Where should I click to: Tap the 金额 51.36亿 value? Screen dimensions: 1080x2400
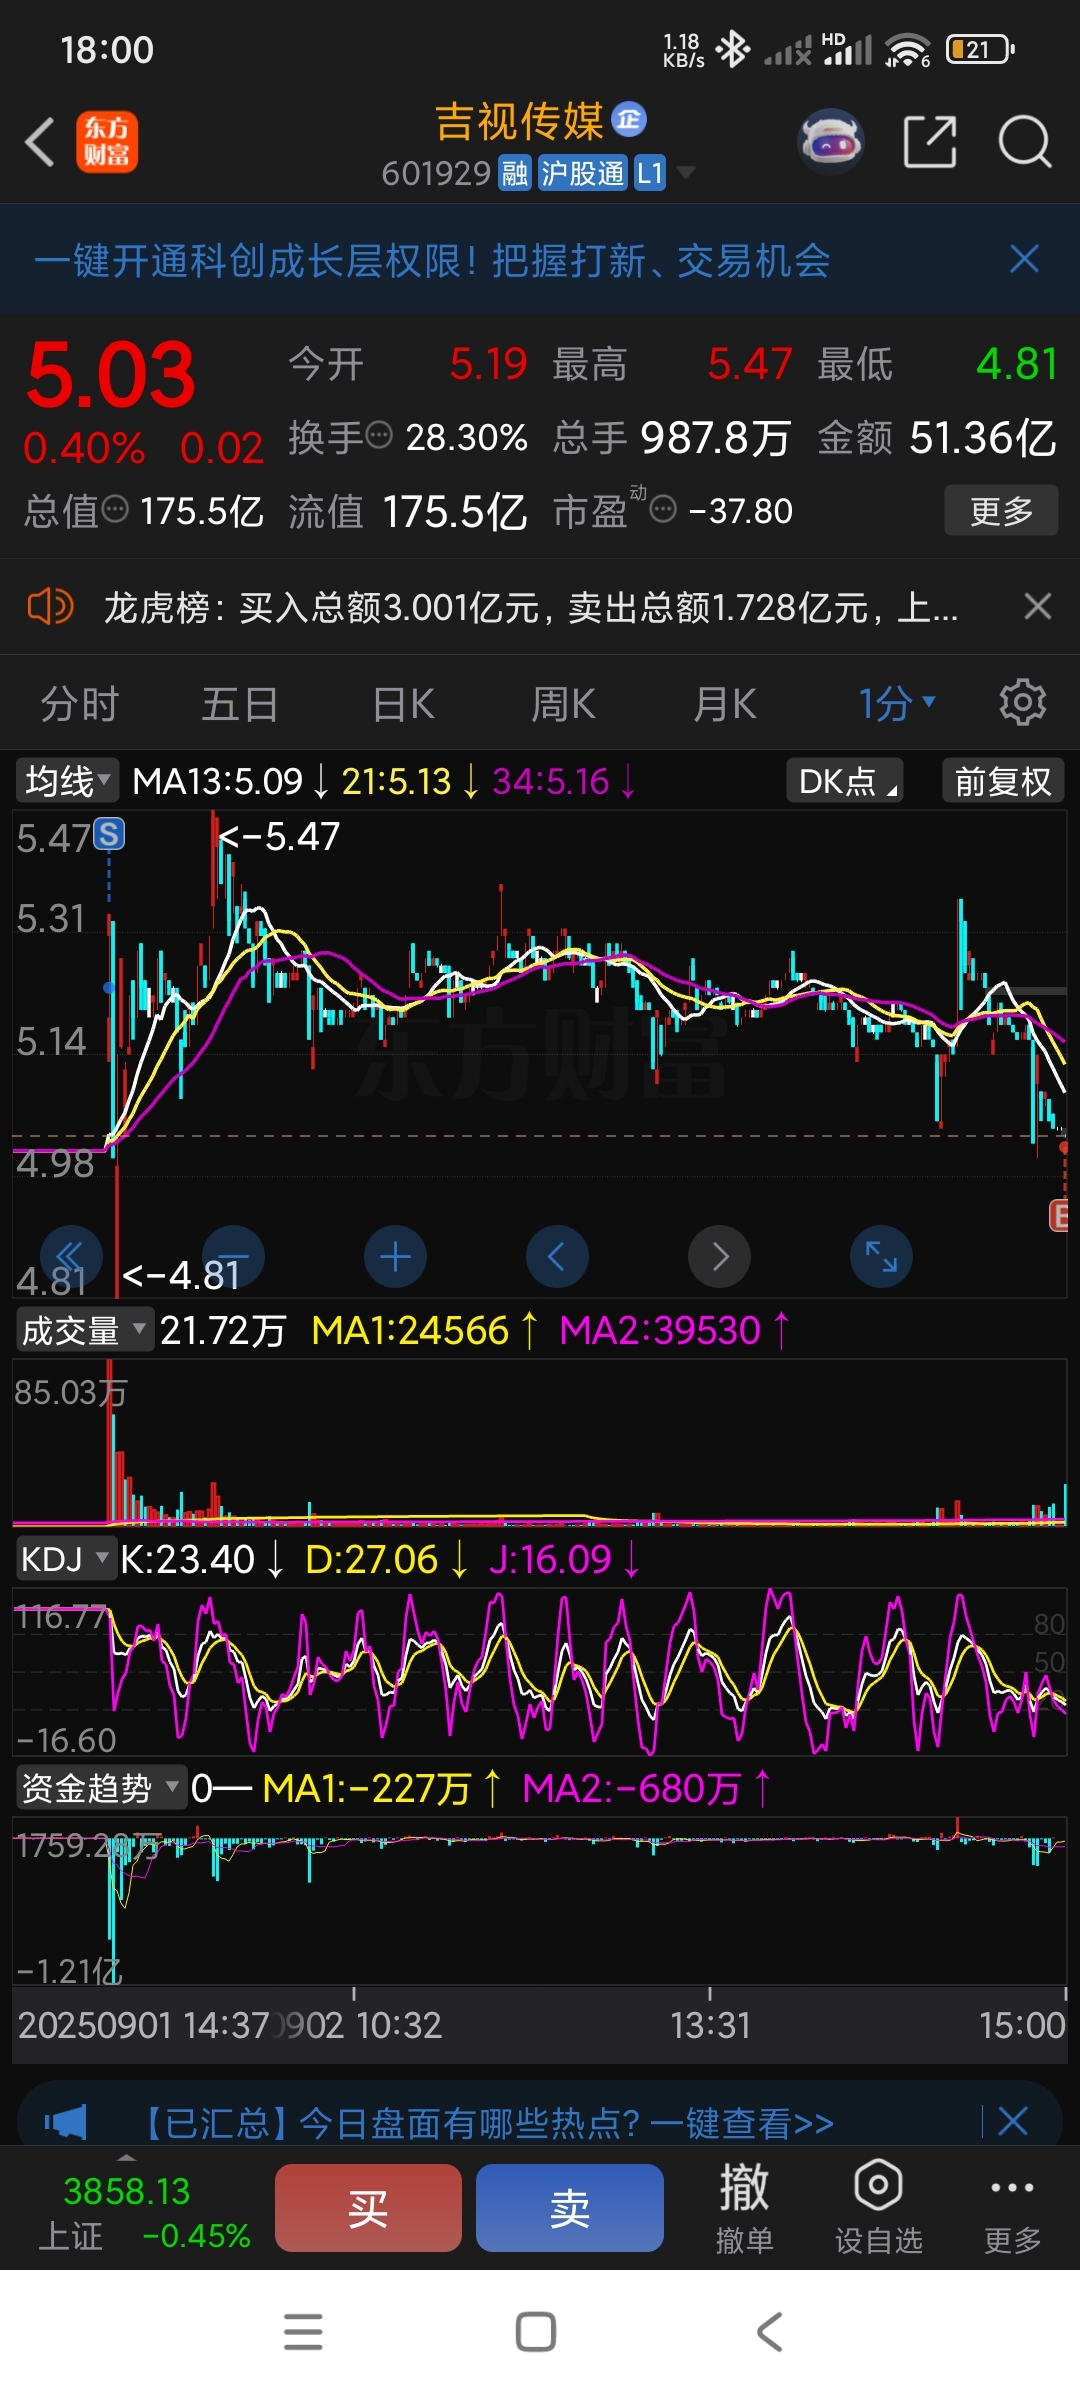983,437
